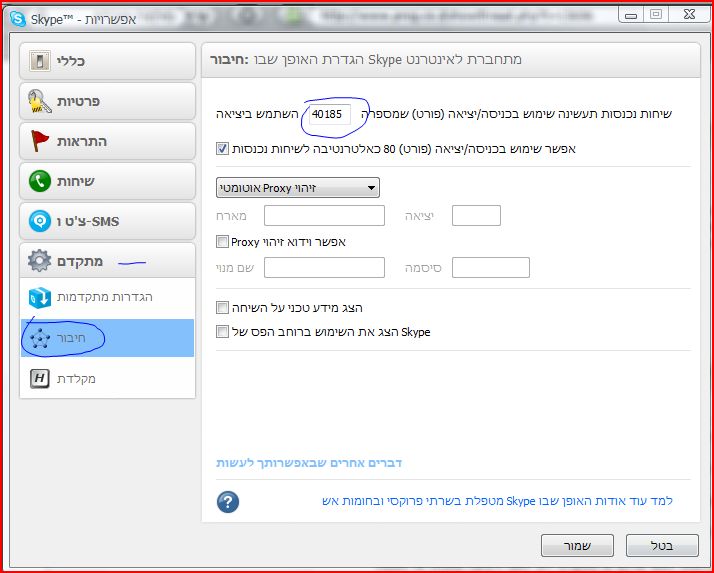Open the פרטיות (Privacy) settings section
The image size is (714, 573).
(x=107, y=101)
